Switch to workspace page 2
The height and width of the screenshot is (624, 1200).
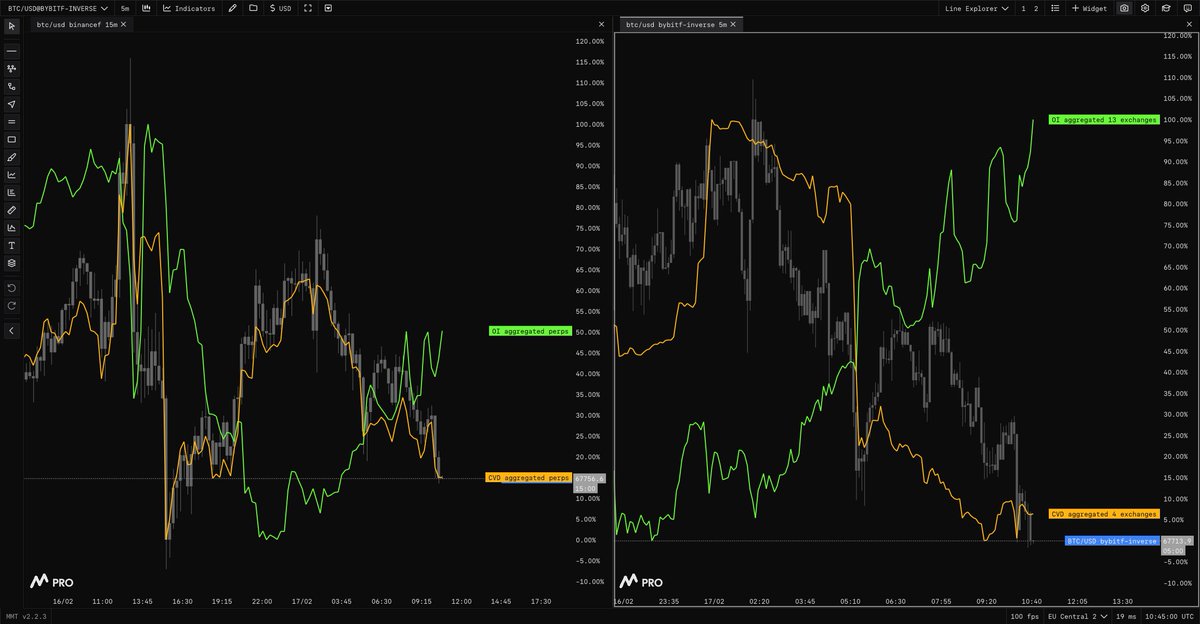point(1036,8)
